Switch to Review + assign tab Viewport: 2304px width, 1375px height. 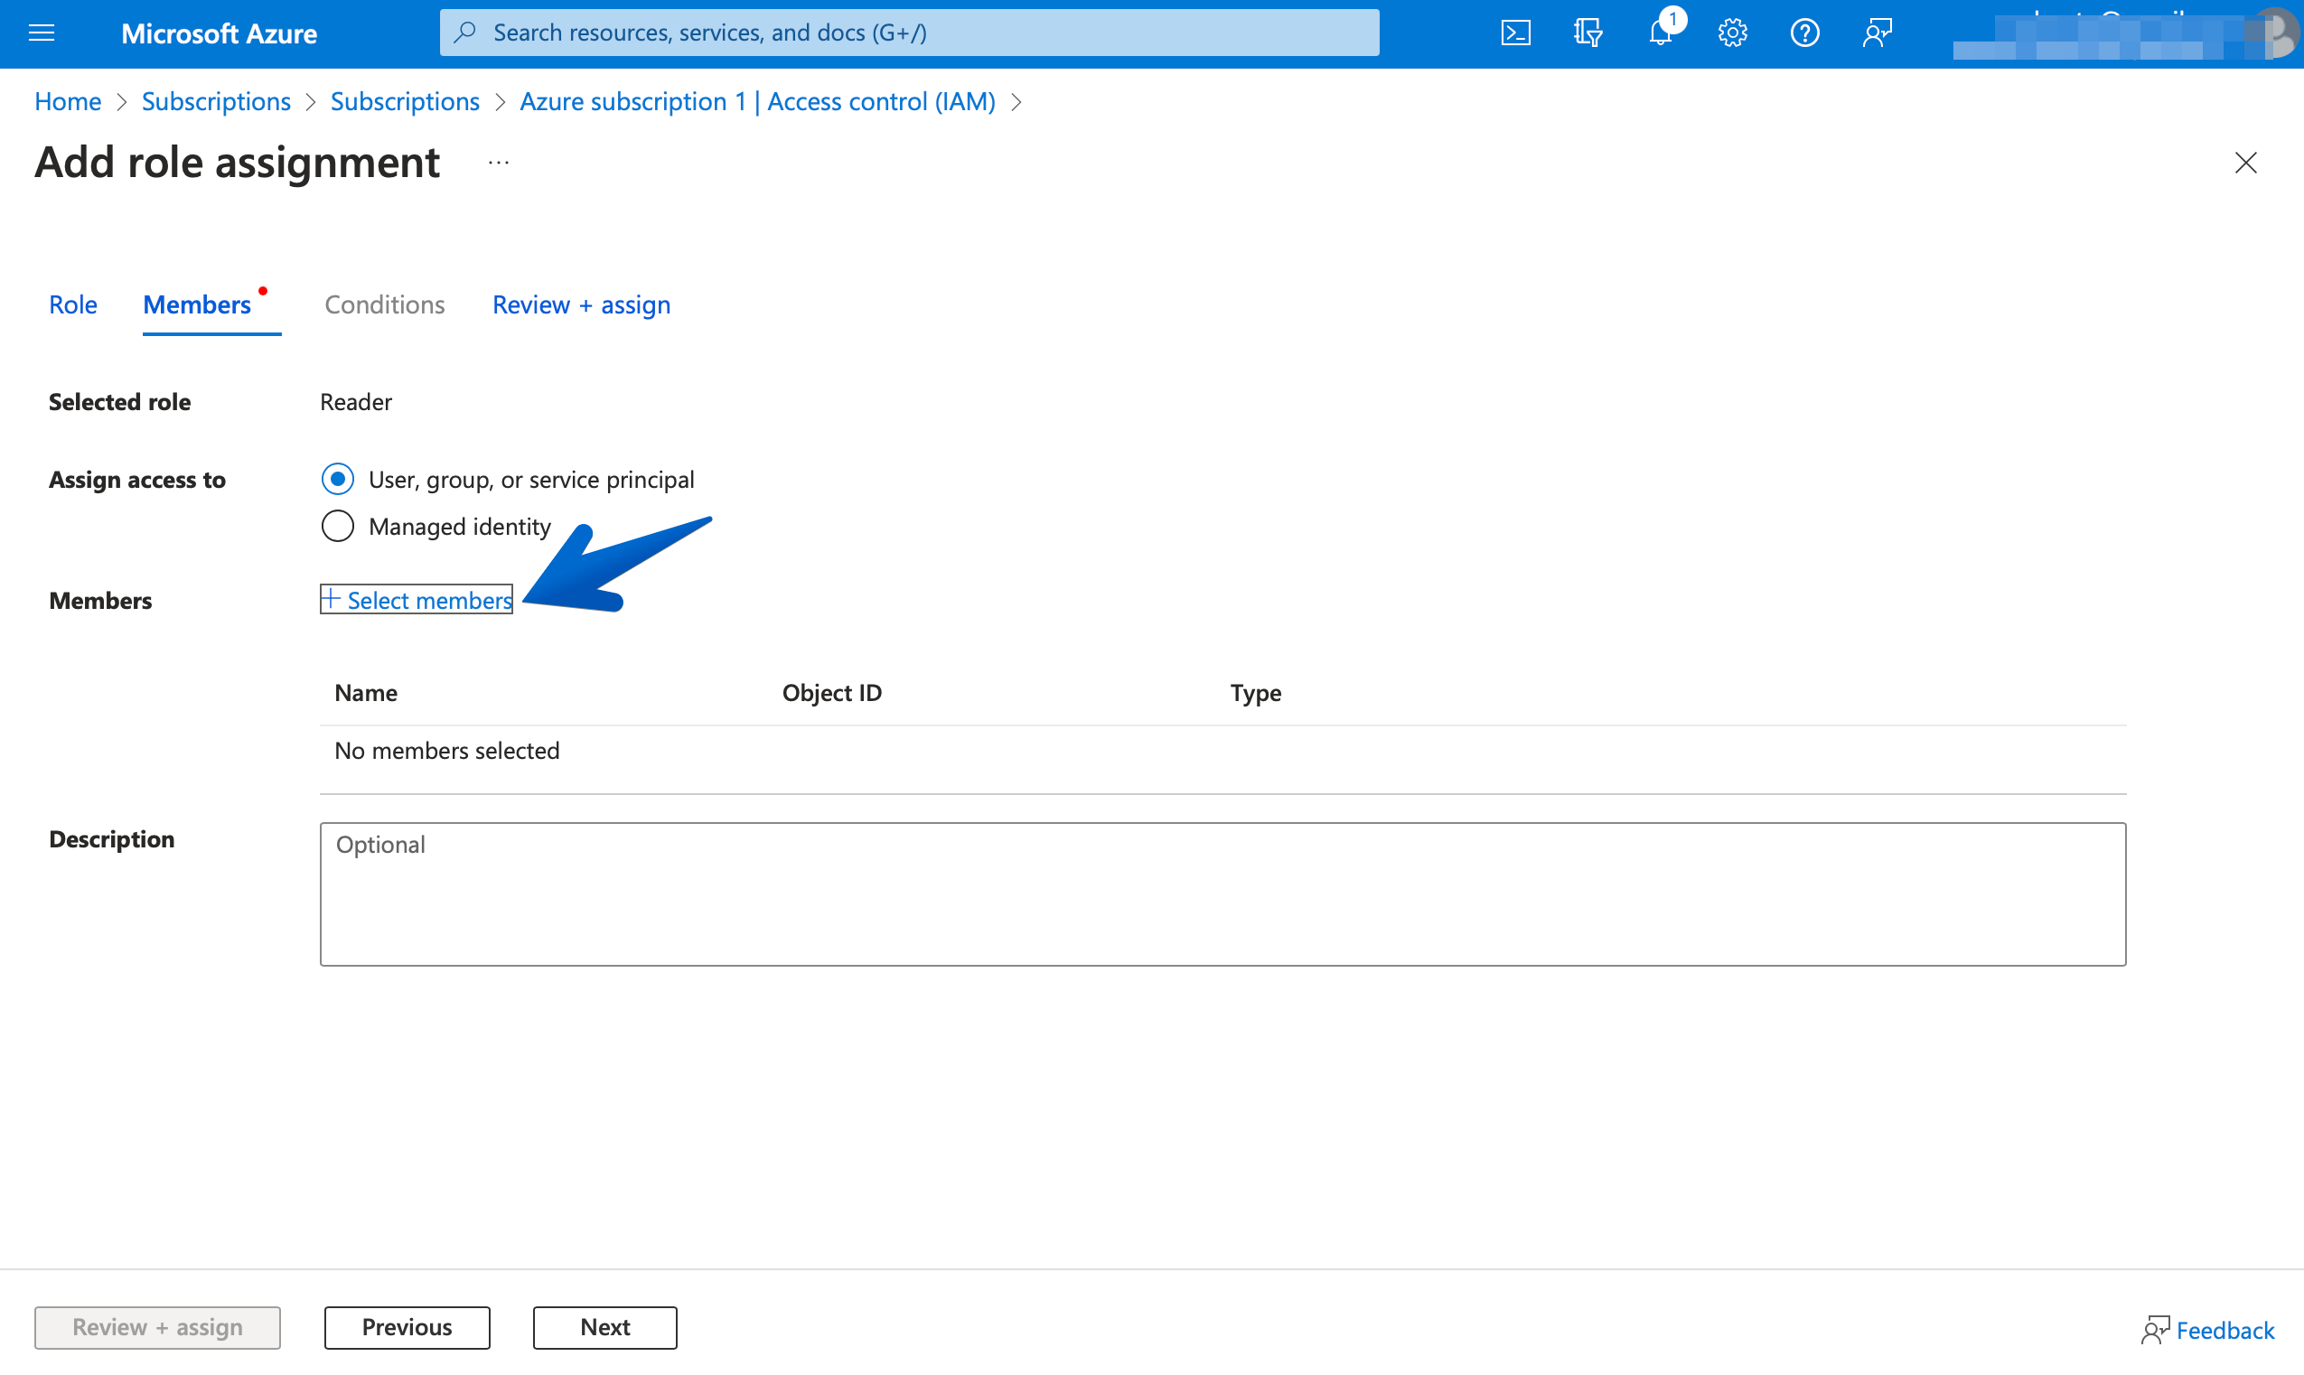tap(581, 304)
